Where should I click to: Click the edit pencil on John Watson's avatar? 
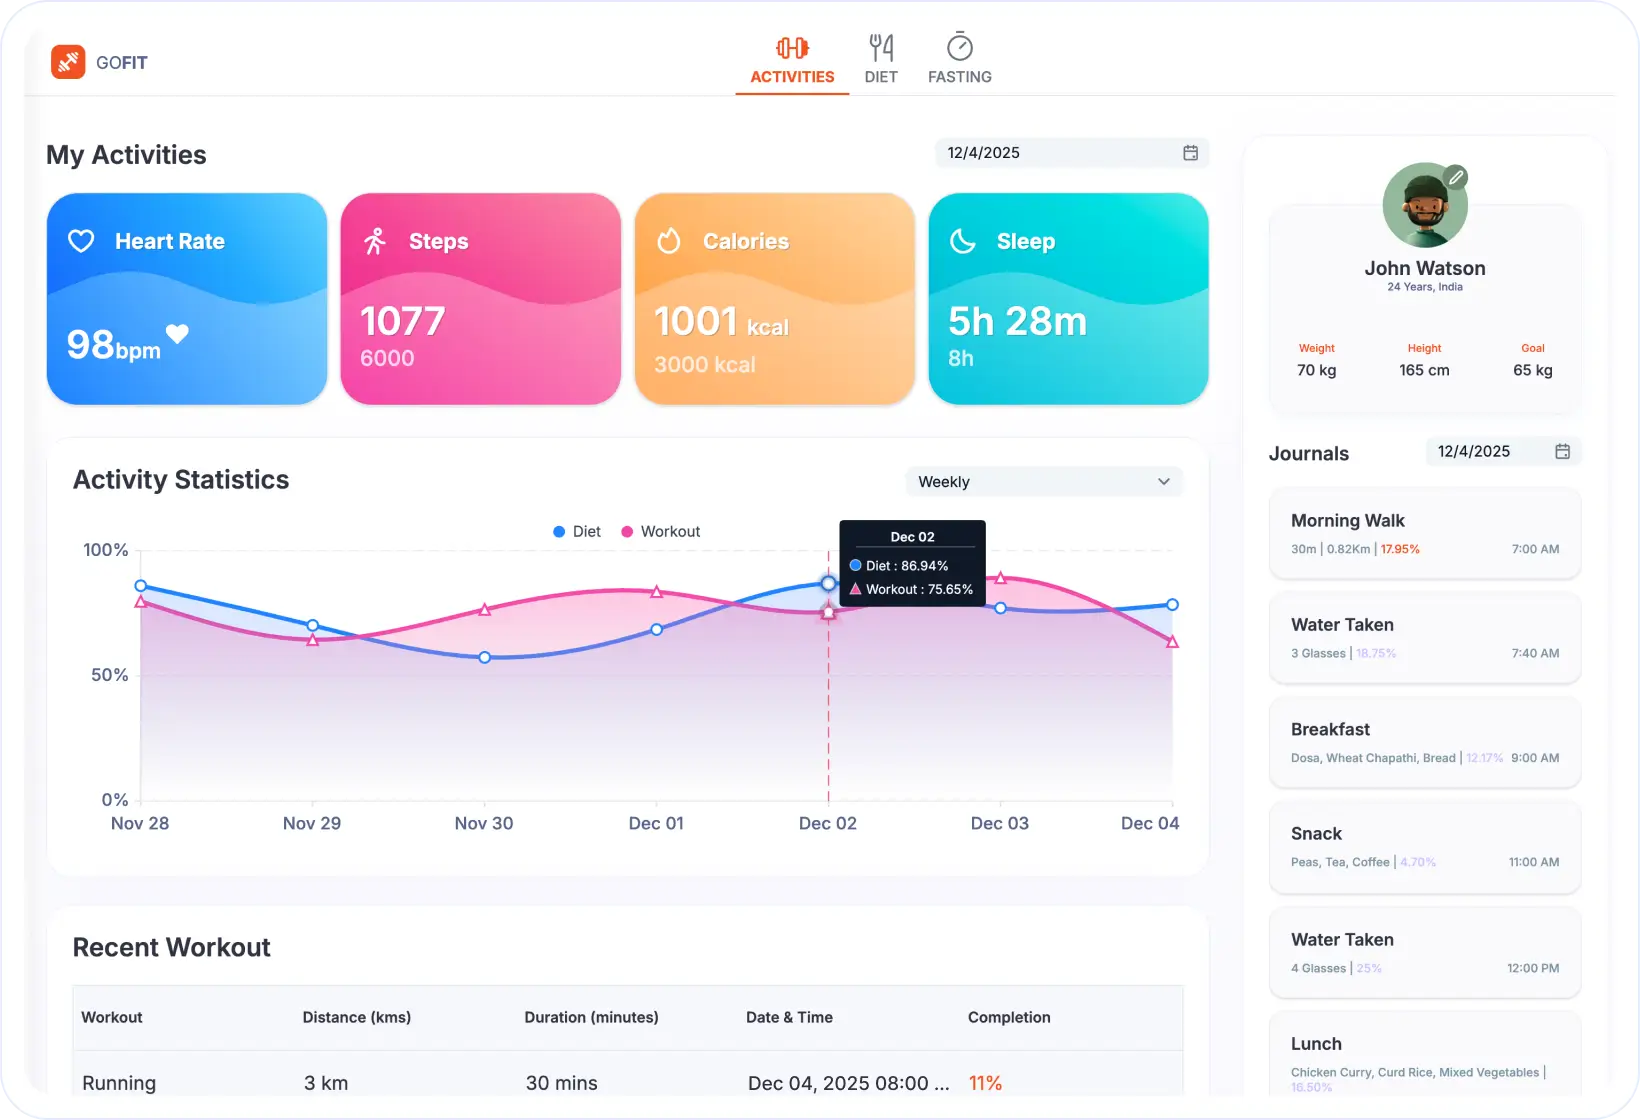pyautogui.click(x=1457, y=177)
